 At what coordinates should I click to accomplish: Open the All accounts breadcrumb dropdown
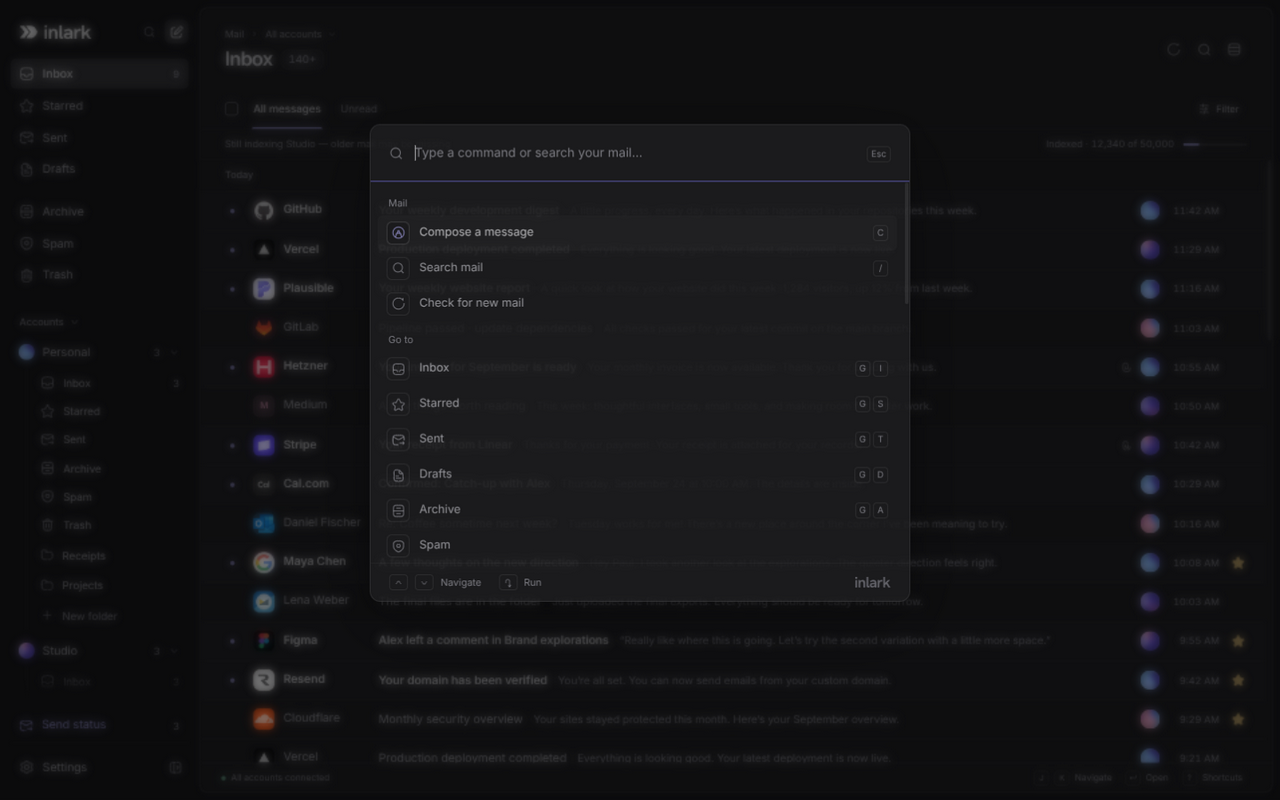[300, 34]
